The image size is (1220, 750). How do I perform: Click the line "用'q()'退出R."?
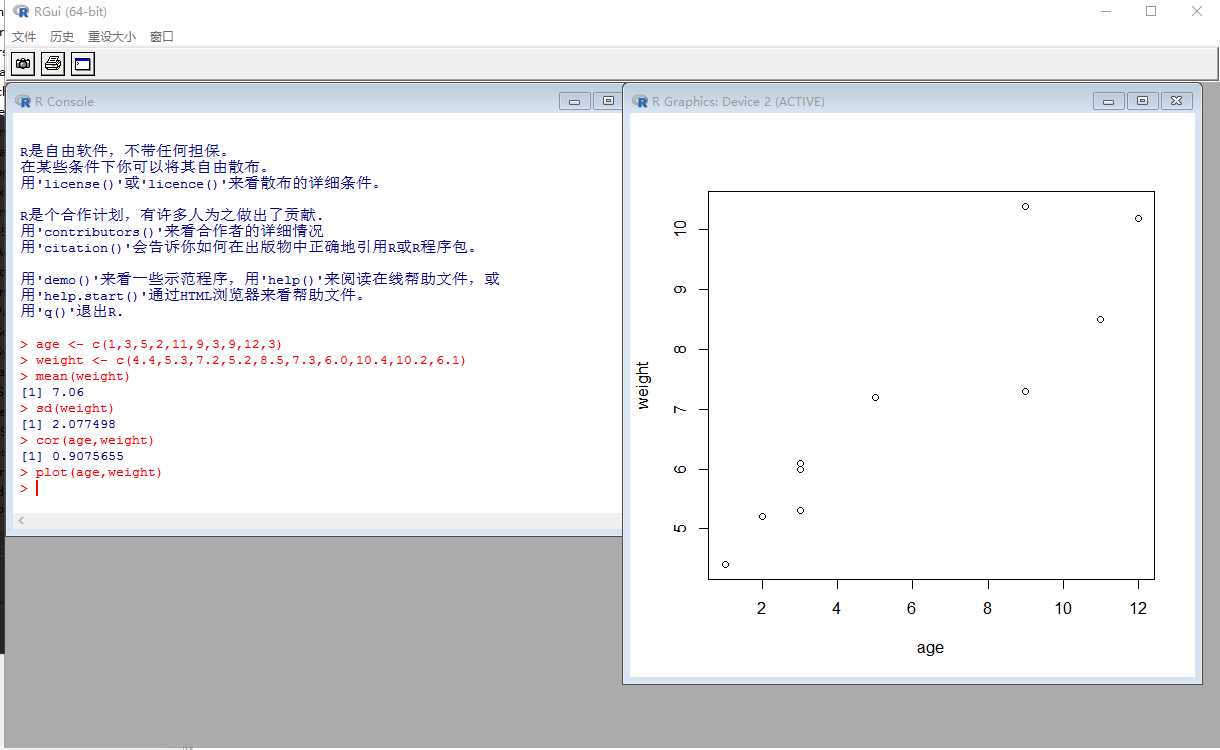71,311
